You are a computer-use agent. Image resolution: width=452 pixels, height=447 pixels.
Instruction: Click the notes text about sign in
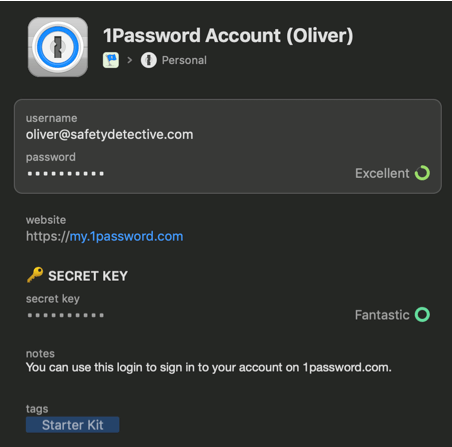[209, 367]
